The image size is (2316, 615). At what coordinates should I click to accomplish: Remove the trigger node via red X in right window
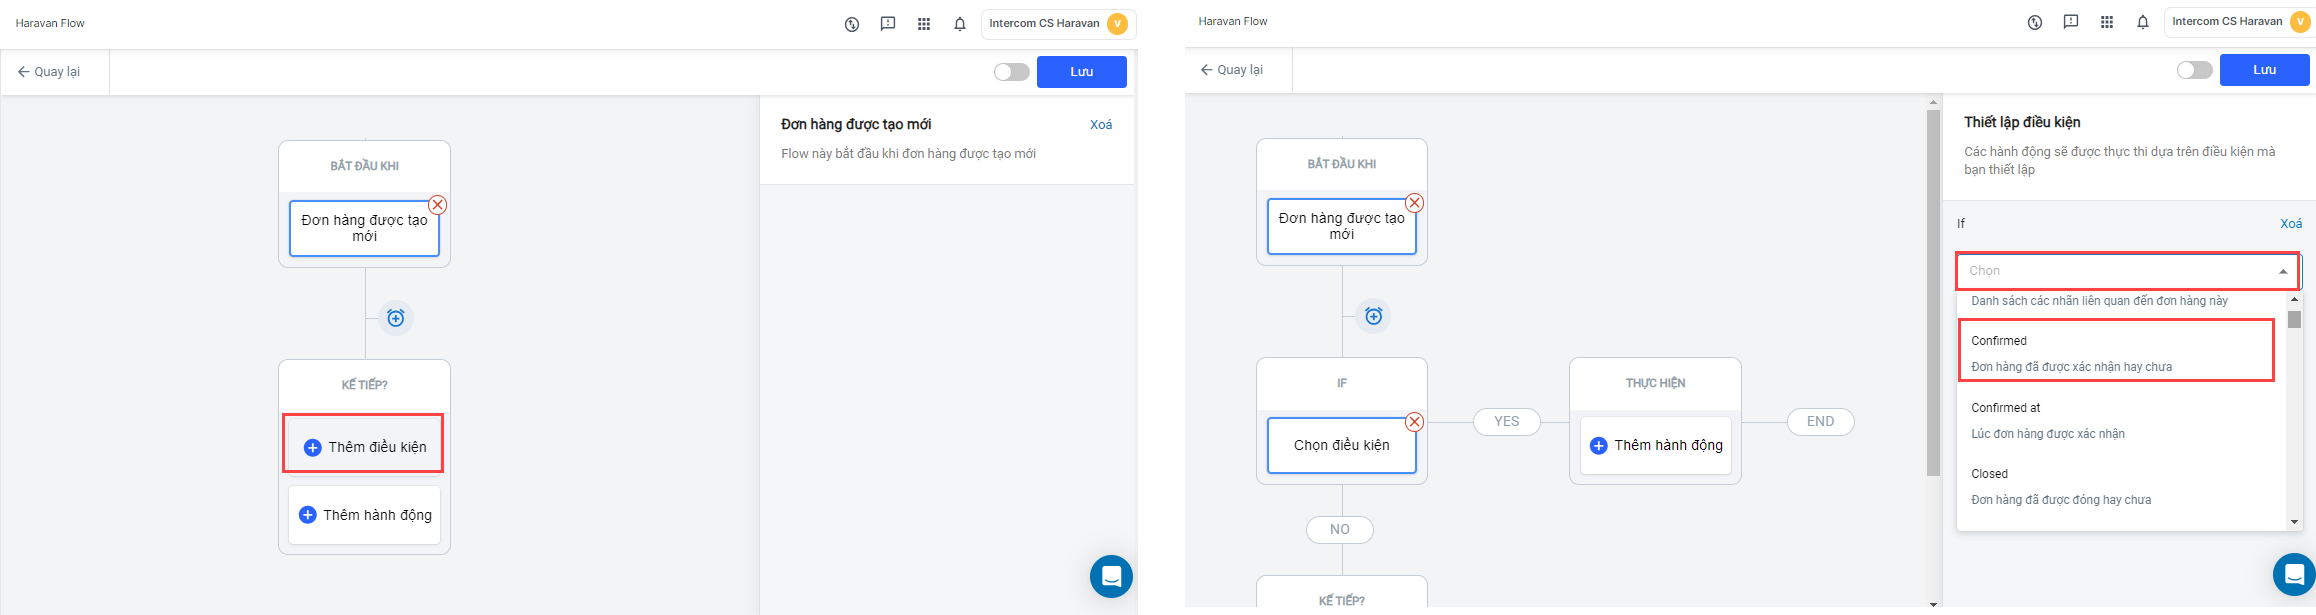tap(1414, 203)
